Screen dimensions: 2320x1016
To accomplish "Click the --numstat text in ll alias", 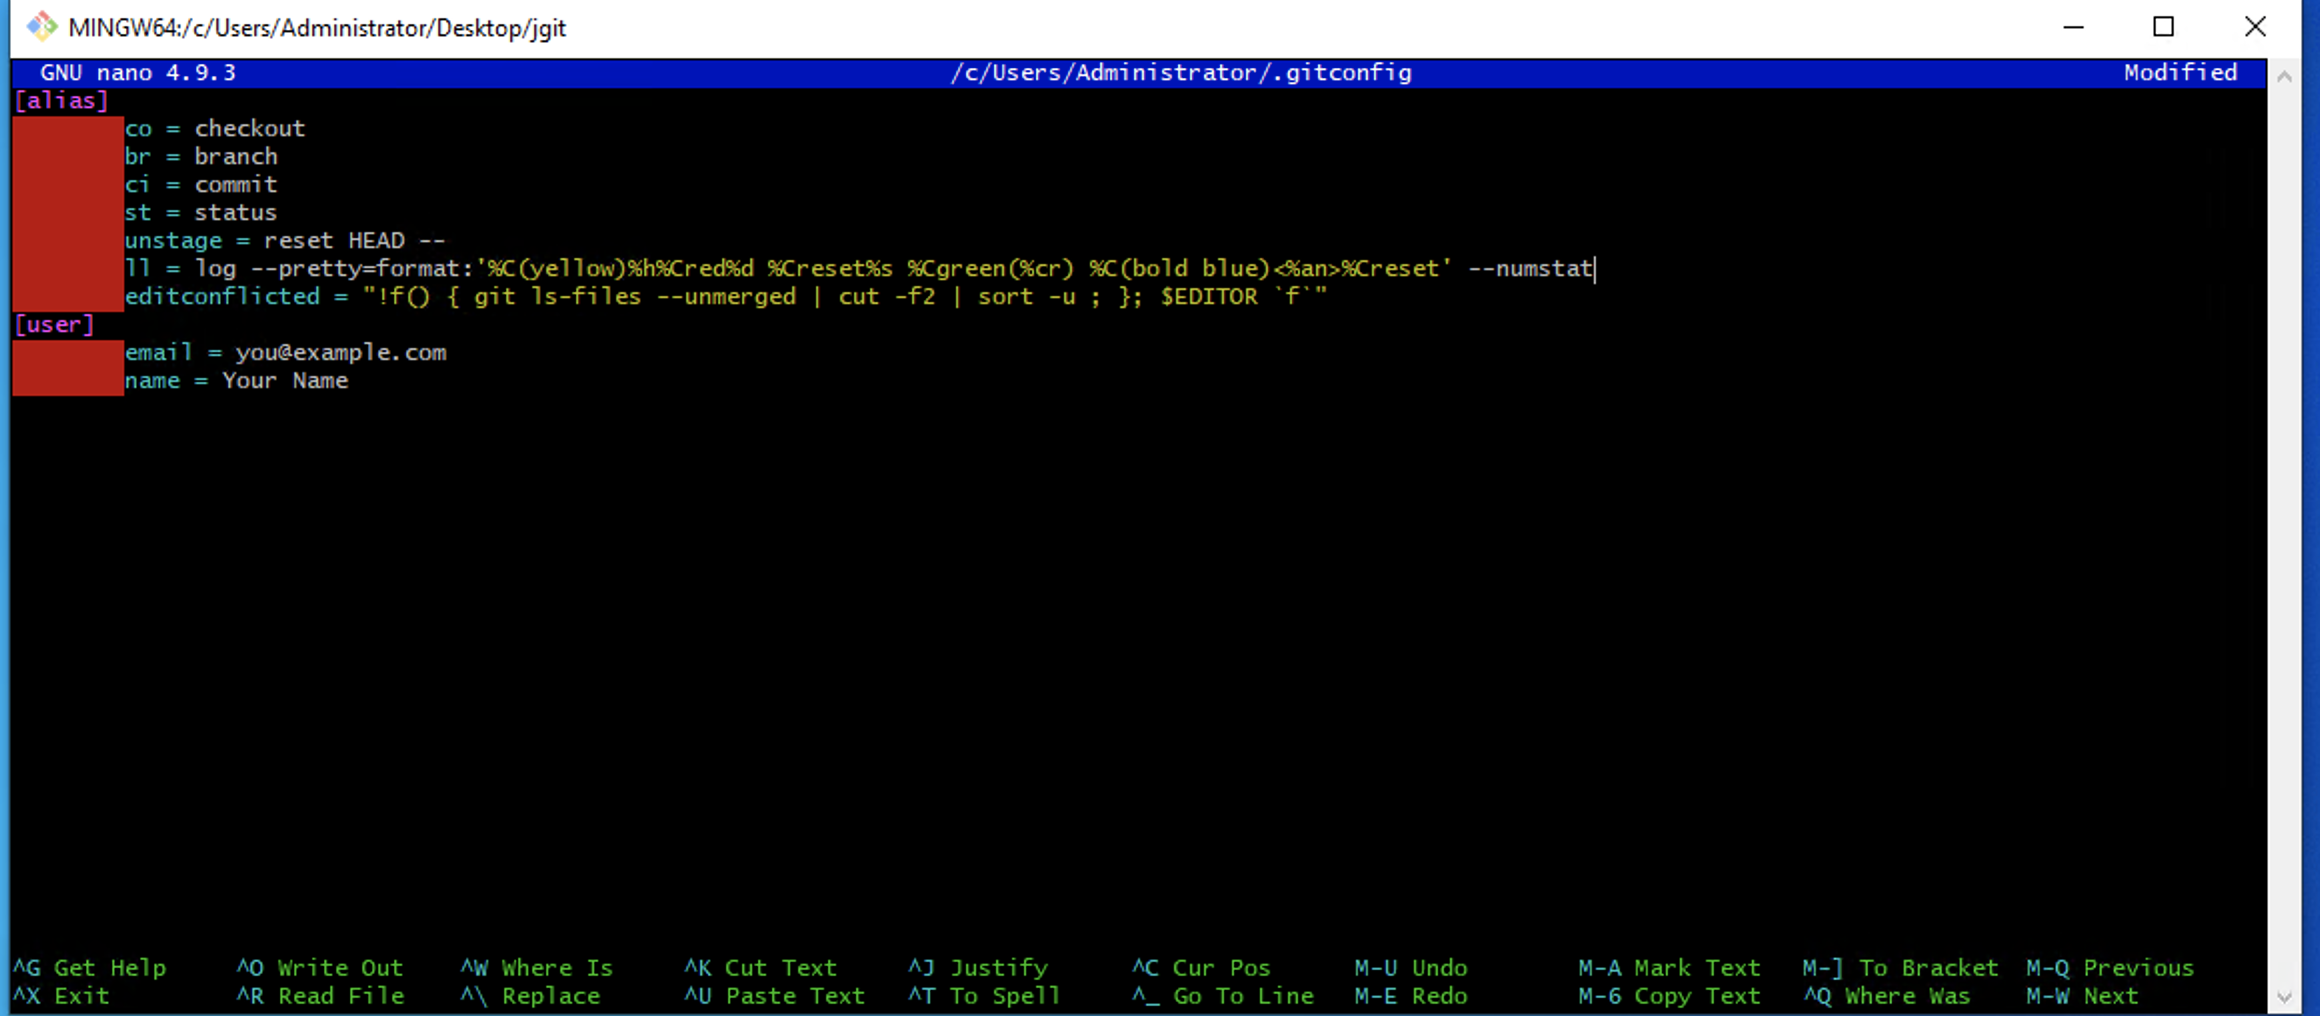I will tap(1530, 268).
